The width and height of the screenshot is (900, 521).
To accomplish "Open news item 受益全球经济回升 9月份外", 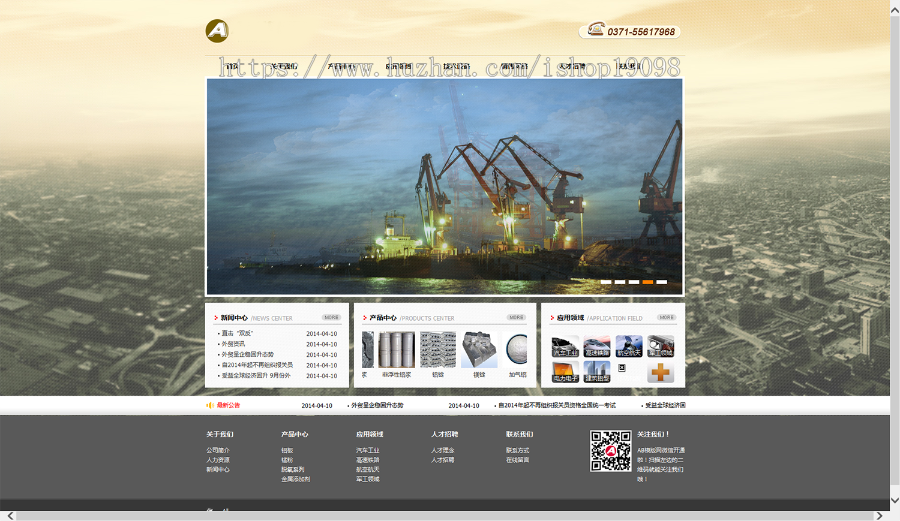I will (256, 376).
